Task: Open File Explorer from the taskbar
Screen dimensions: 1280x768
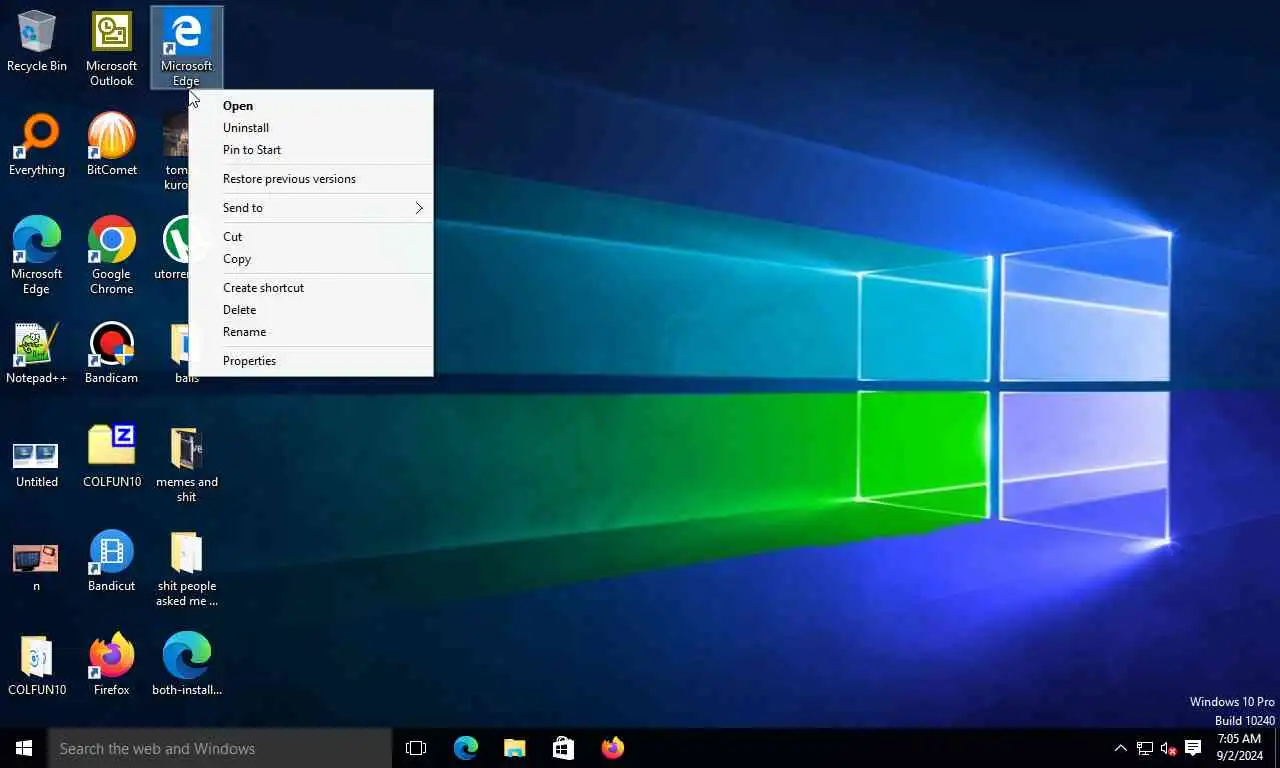Action: (x=514, y=748)
